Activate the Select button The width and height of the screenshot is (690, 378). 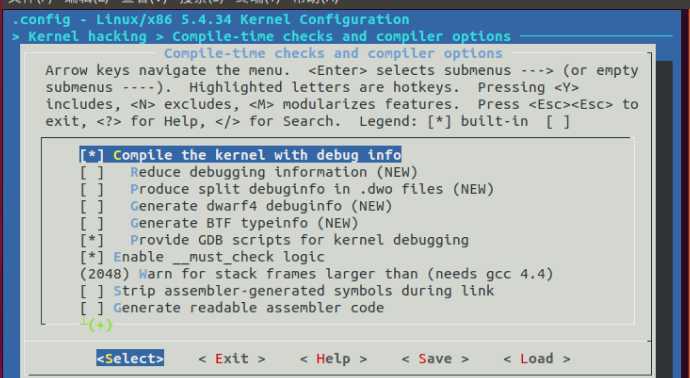click(130, 359)
